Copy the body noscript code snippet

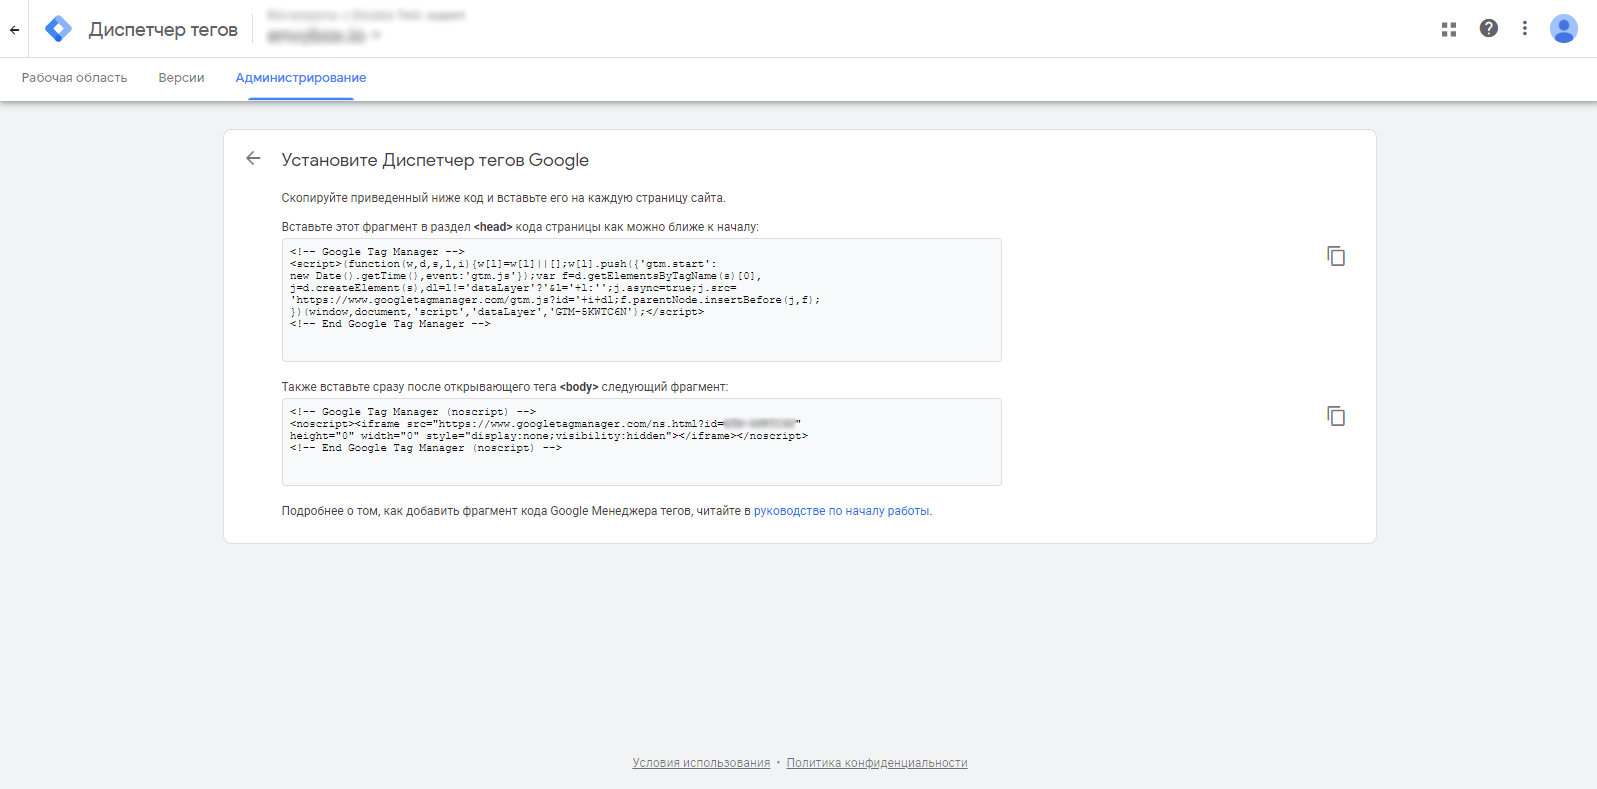click(1335, 416)
